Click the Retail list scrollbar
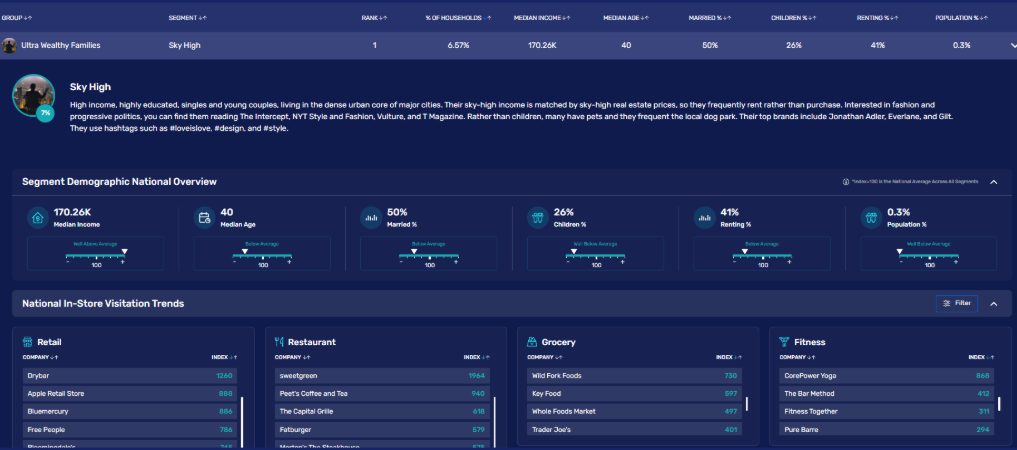This screenshot has height=450, width=1017. tap(242, 422)
